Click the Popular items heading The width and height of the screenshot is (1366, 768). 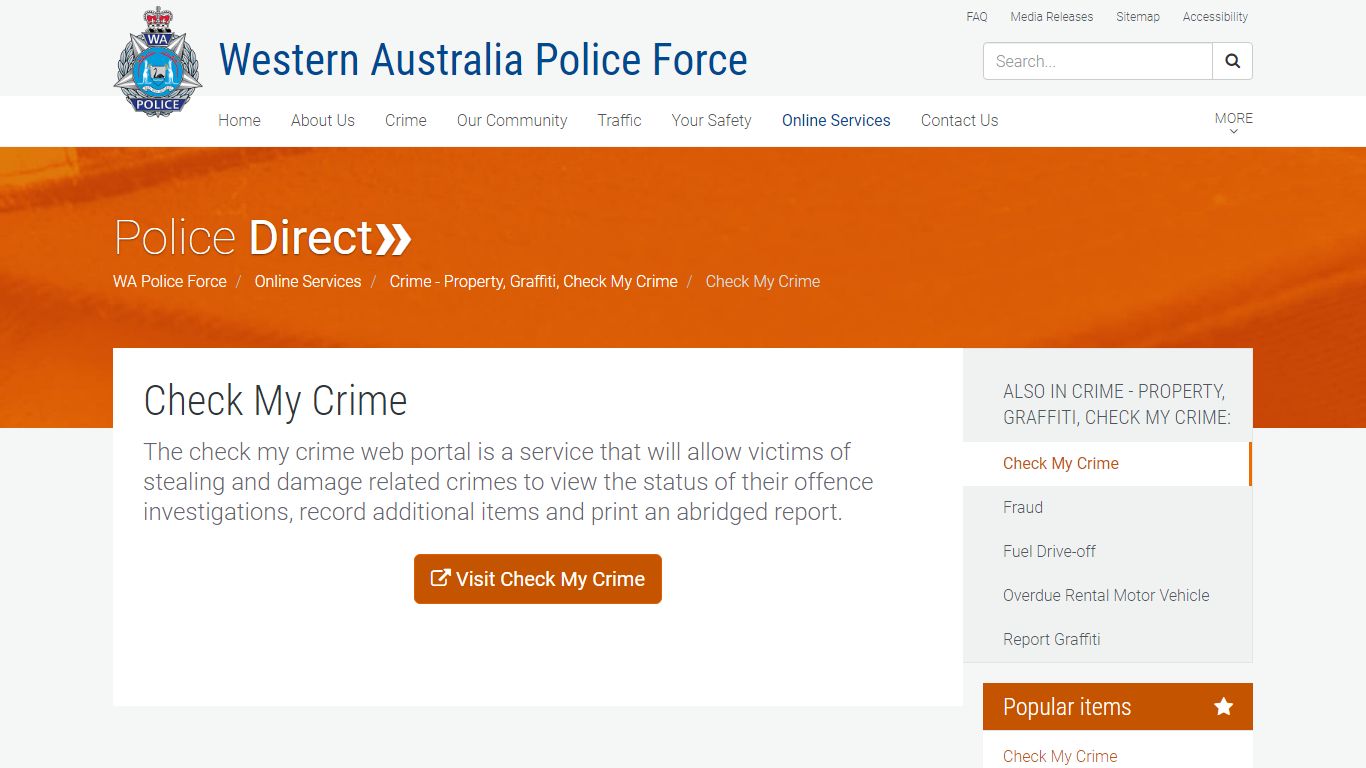coord(1067,707)
